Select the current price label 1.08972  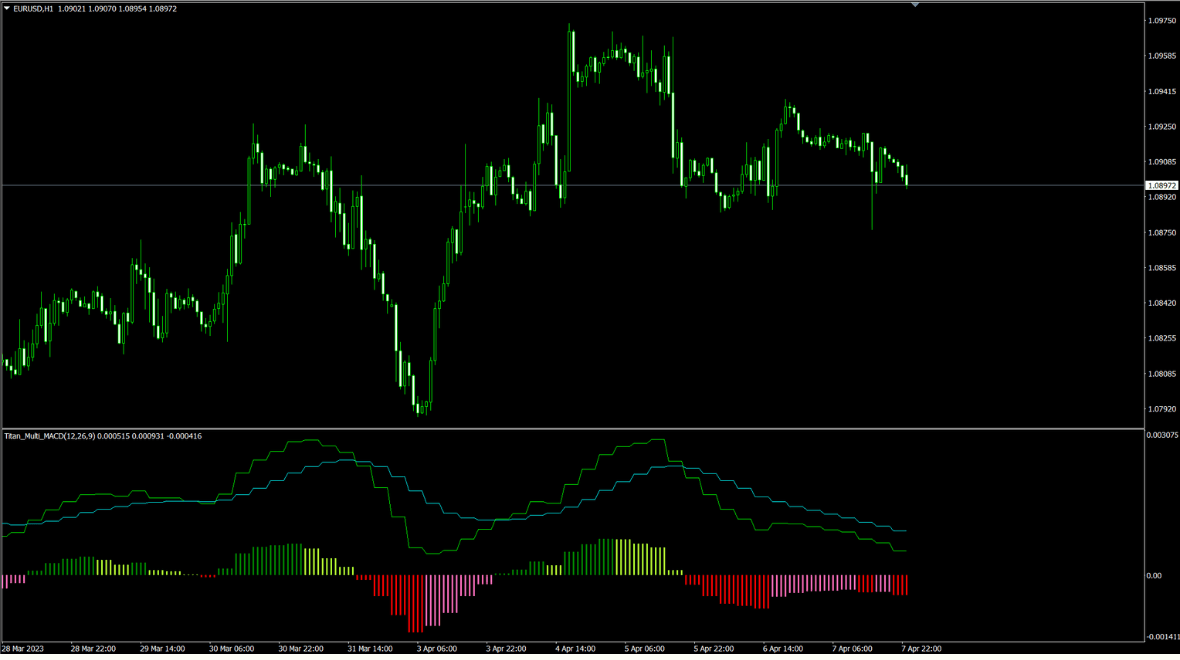point(1161,186)
